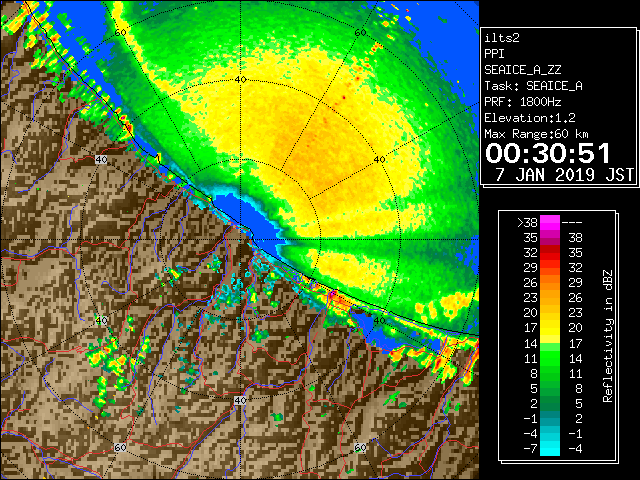
Task: Click the 'Reflectivity in dBZ' legend title
Action: [608, 336]
